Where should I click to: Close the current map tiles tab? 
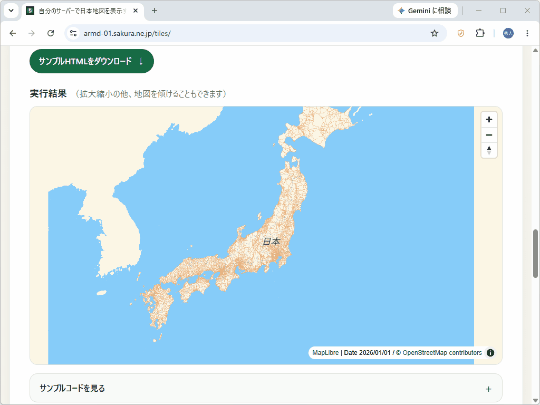136,11
